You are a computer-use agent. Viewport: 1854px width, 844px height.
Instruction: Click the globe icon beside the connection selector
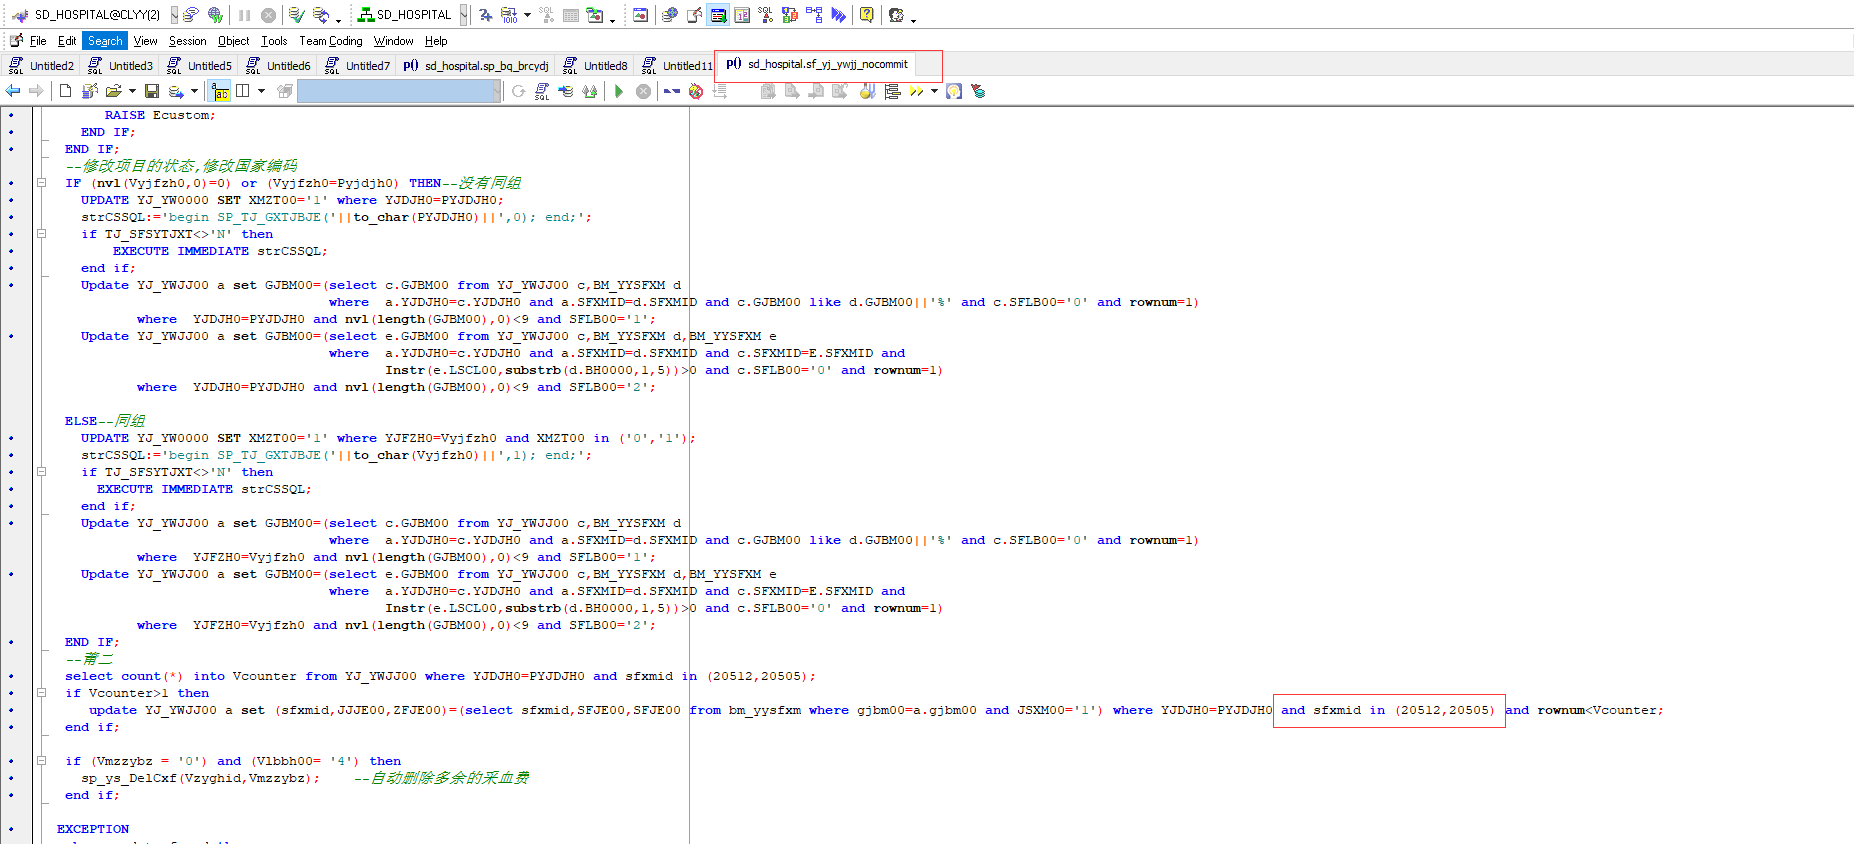coord(215,15)
